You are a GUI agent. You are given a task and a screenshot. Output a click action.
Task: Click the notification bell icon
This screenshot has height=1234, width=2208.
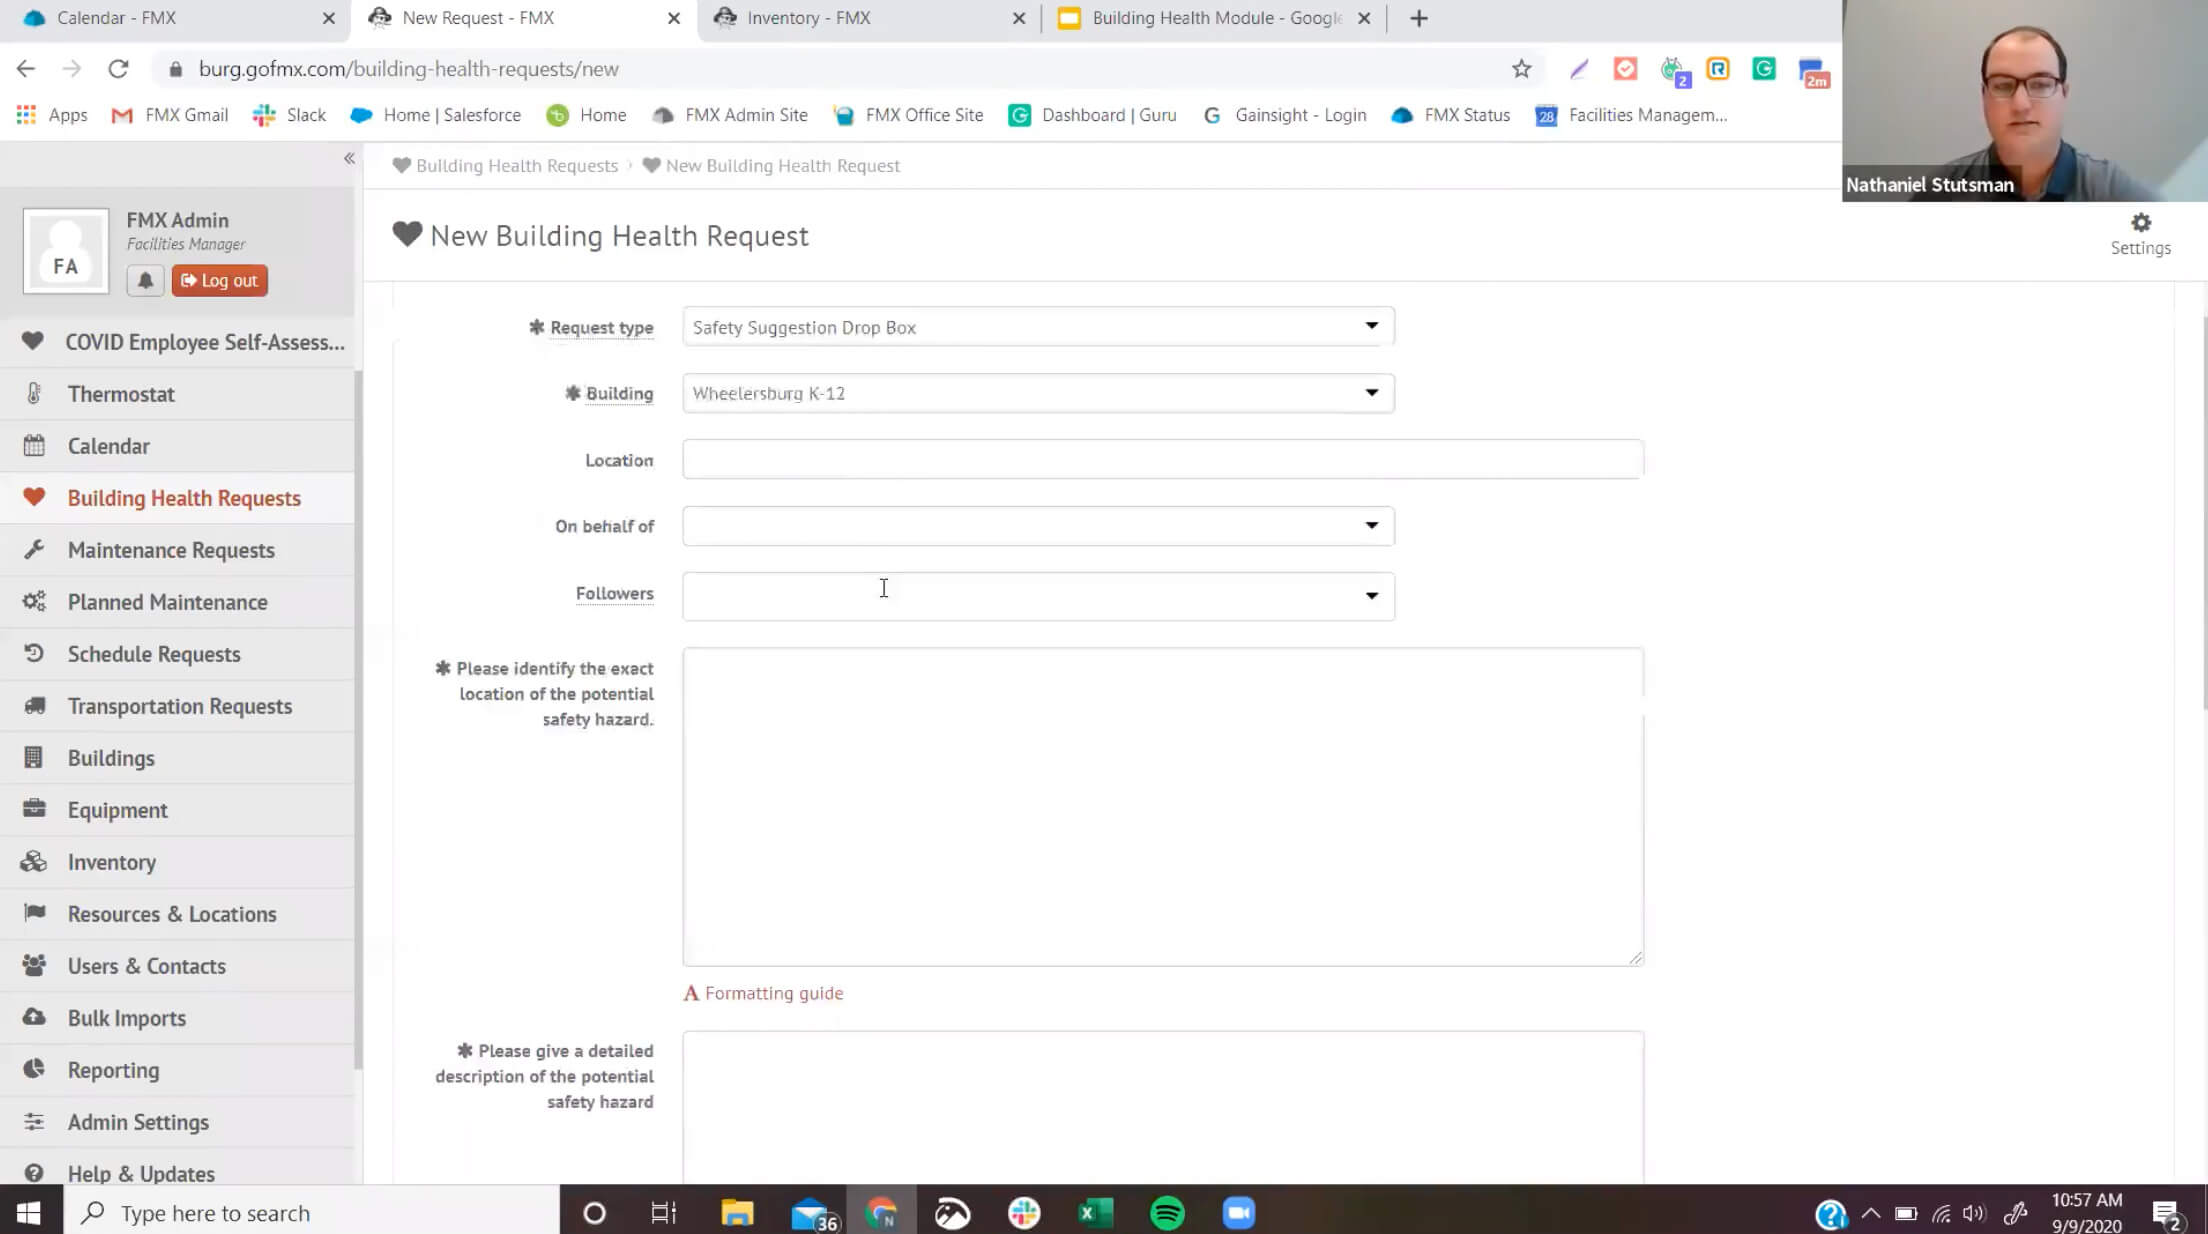pyautogui.click(x=145, y=281)
